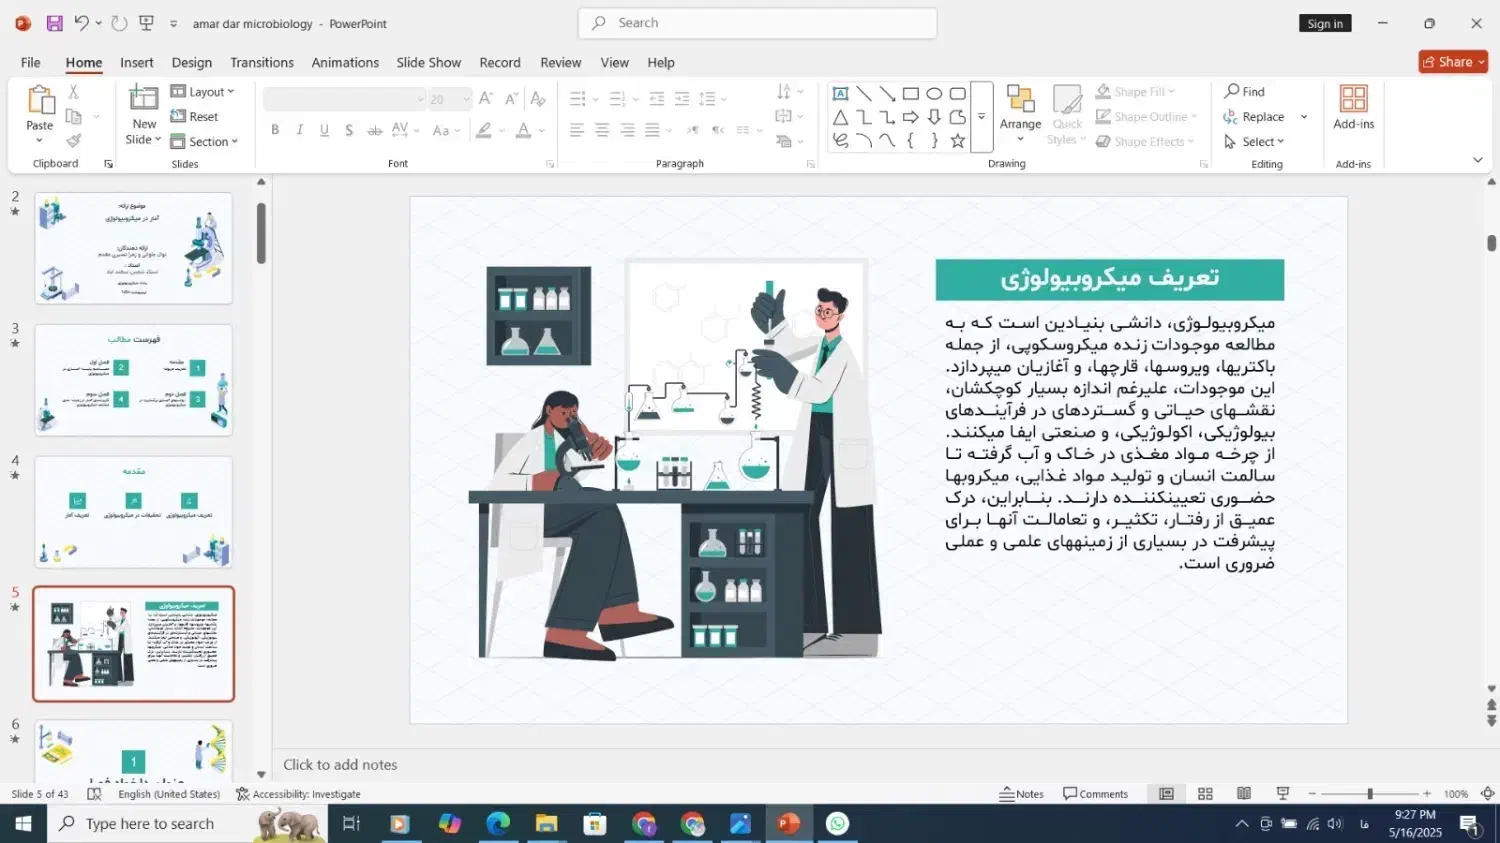Click the Replace button

(1254, 117)
